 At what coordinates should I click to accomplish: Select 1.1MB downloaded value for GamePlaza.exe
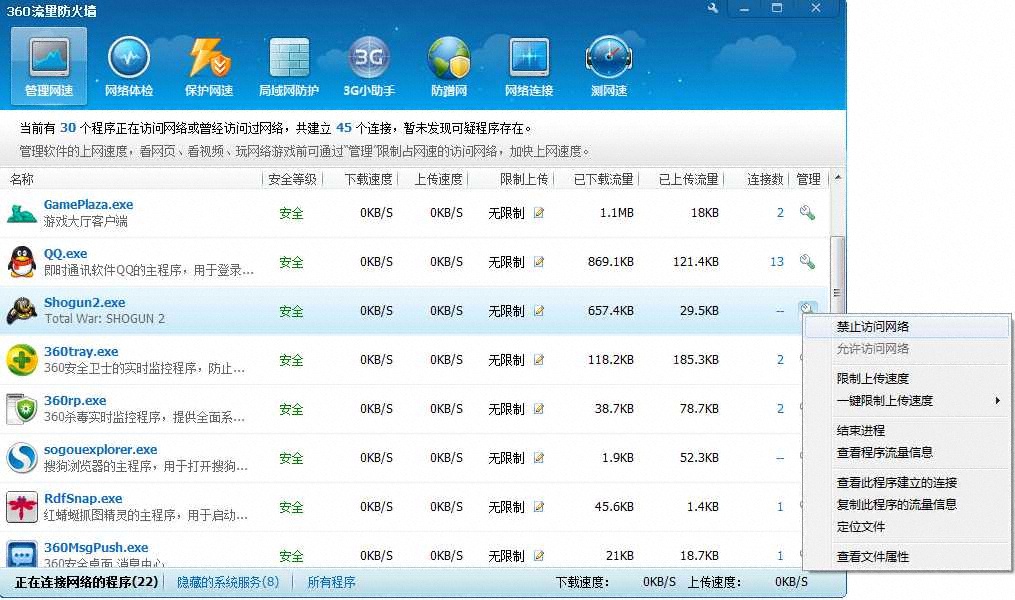tap(616, 213)
